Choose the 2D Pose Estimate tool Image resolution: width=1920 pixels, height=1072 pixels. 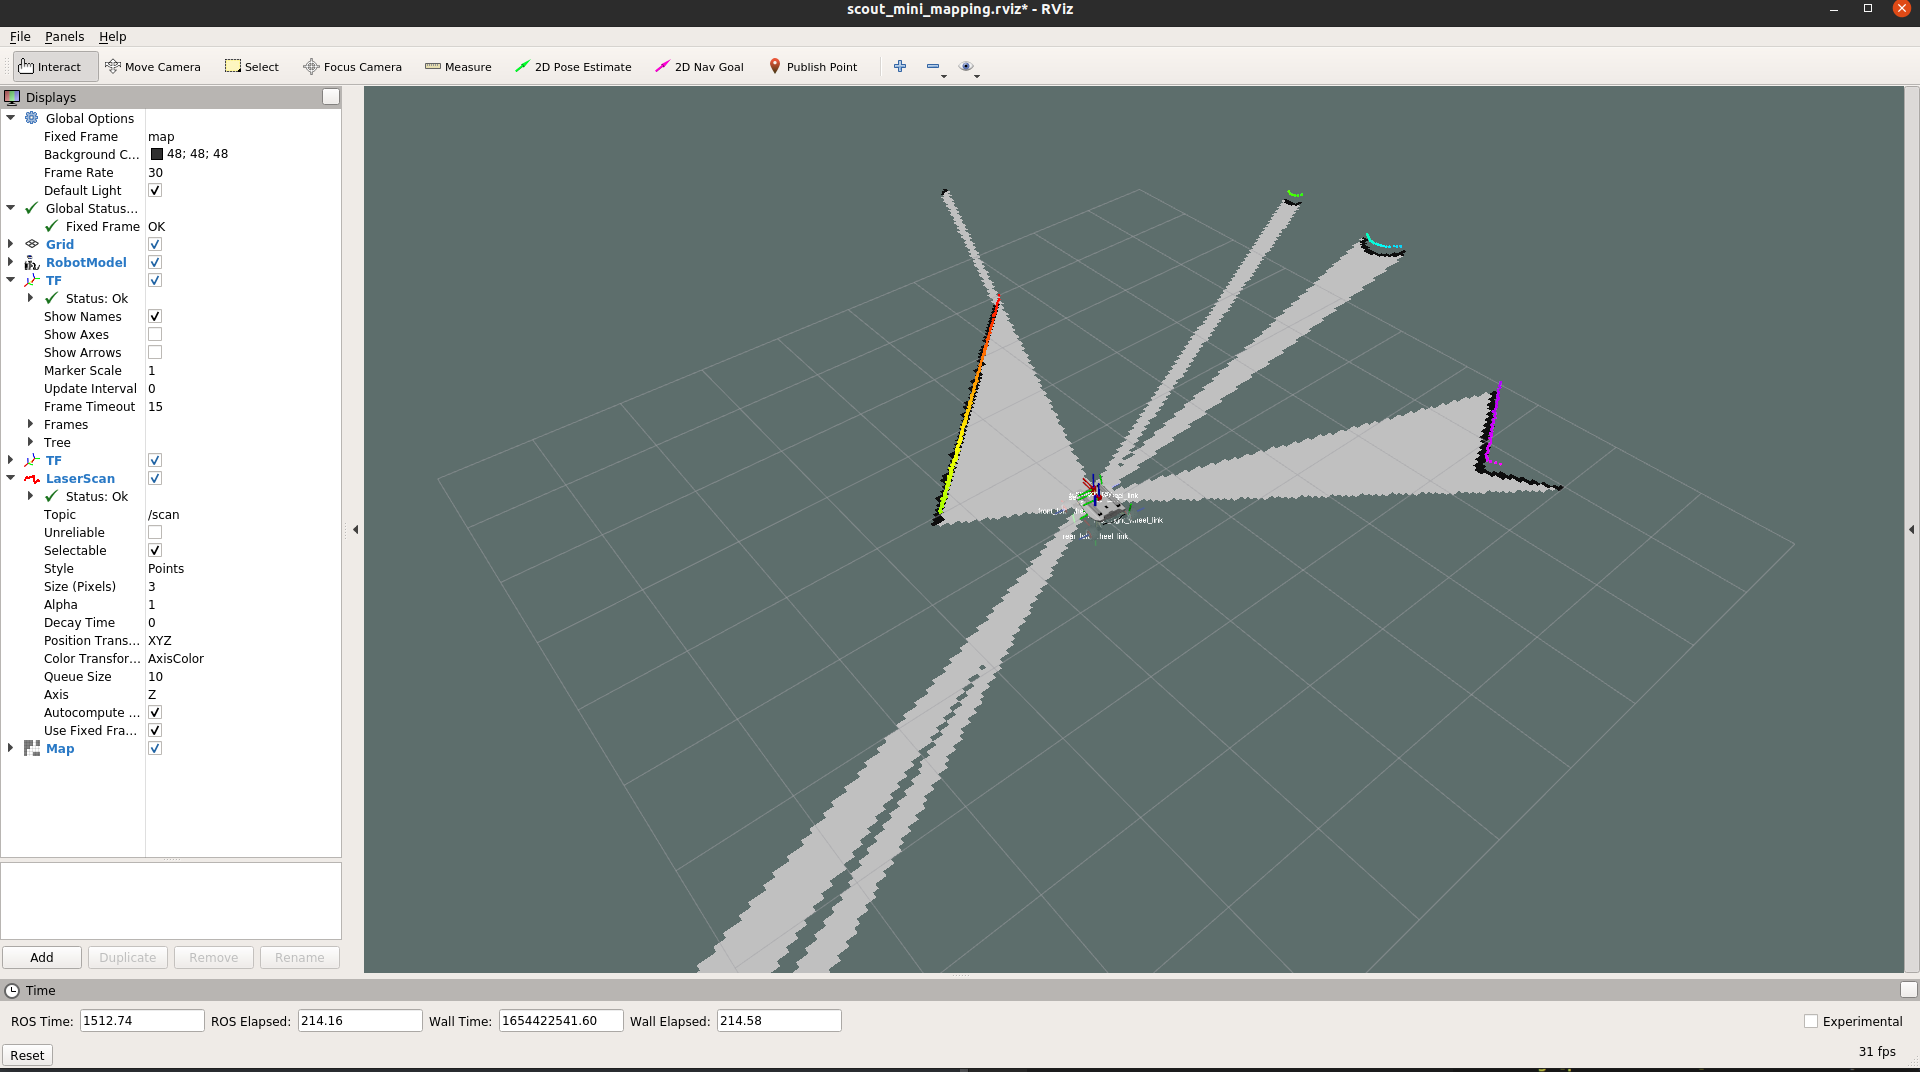[573, 67]
